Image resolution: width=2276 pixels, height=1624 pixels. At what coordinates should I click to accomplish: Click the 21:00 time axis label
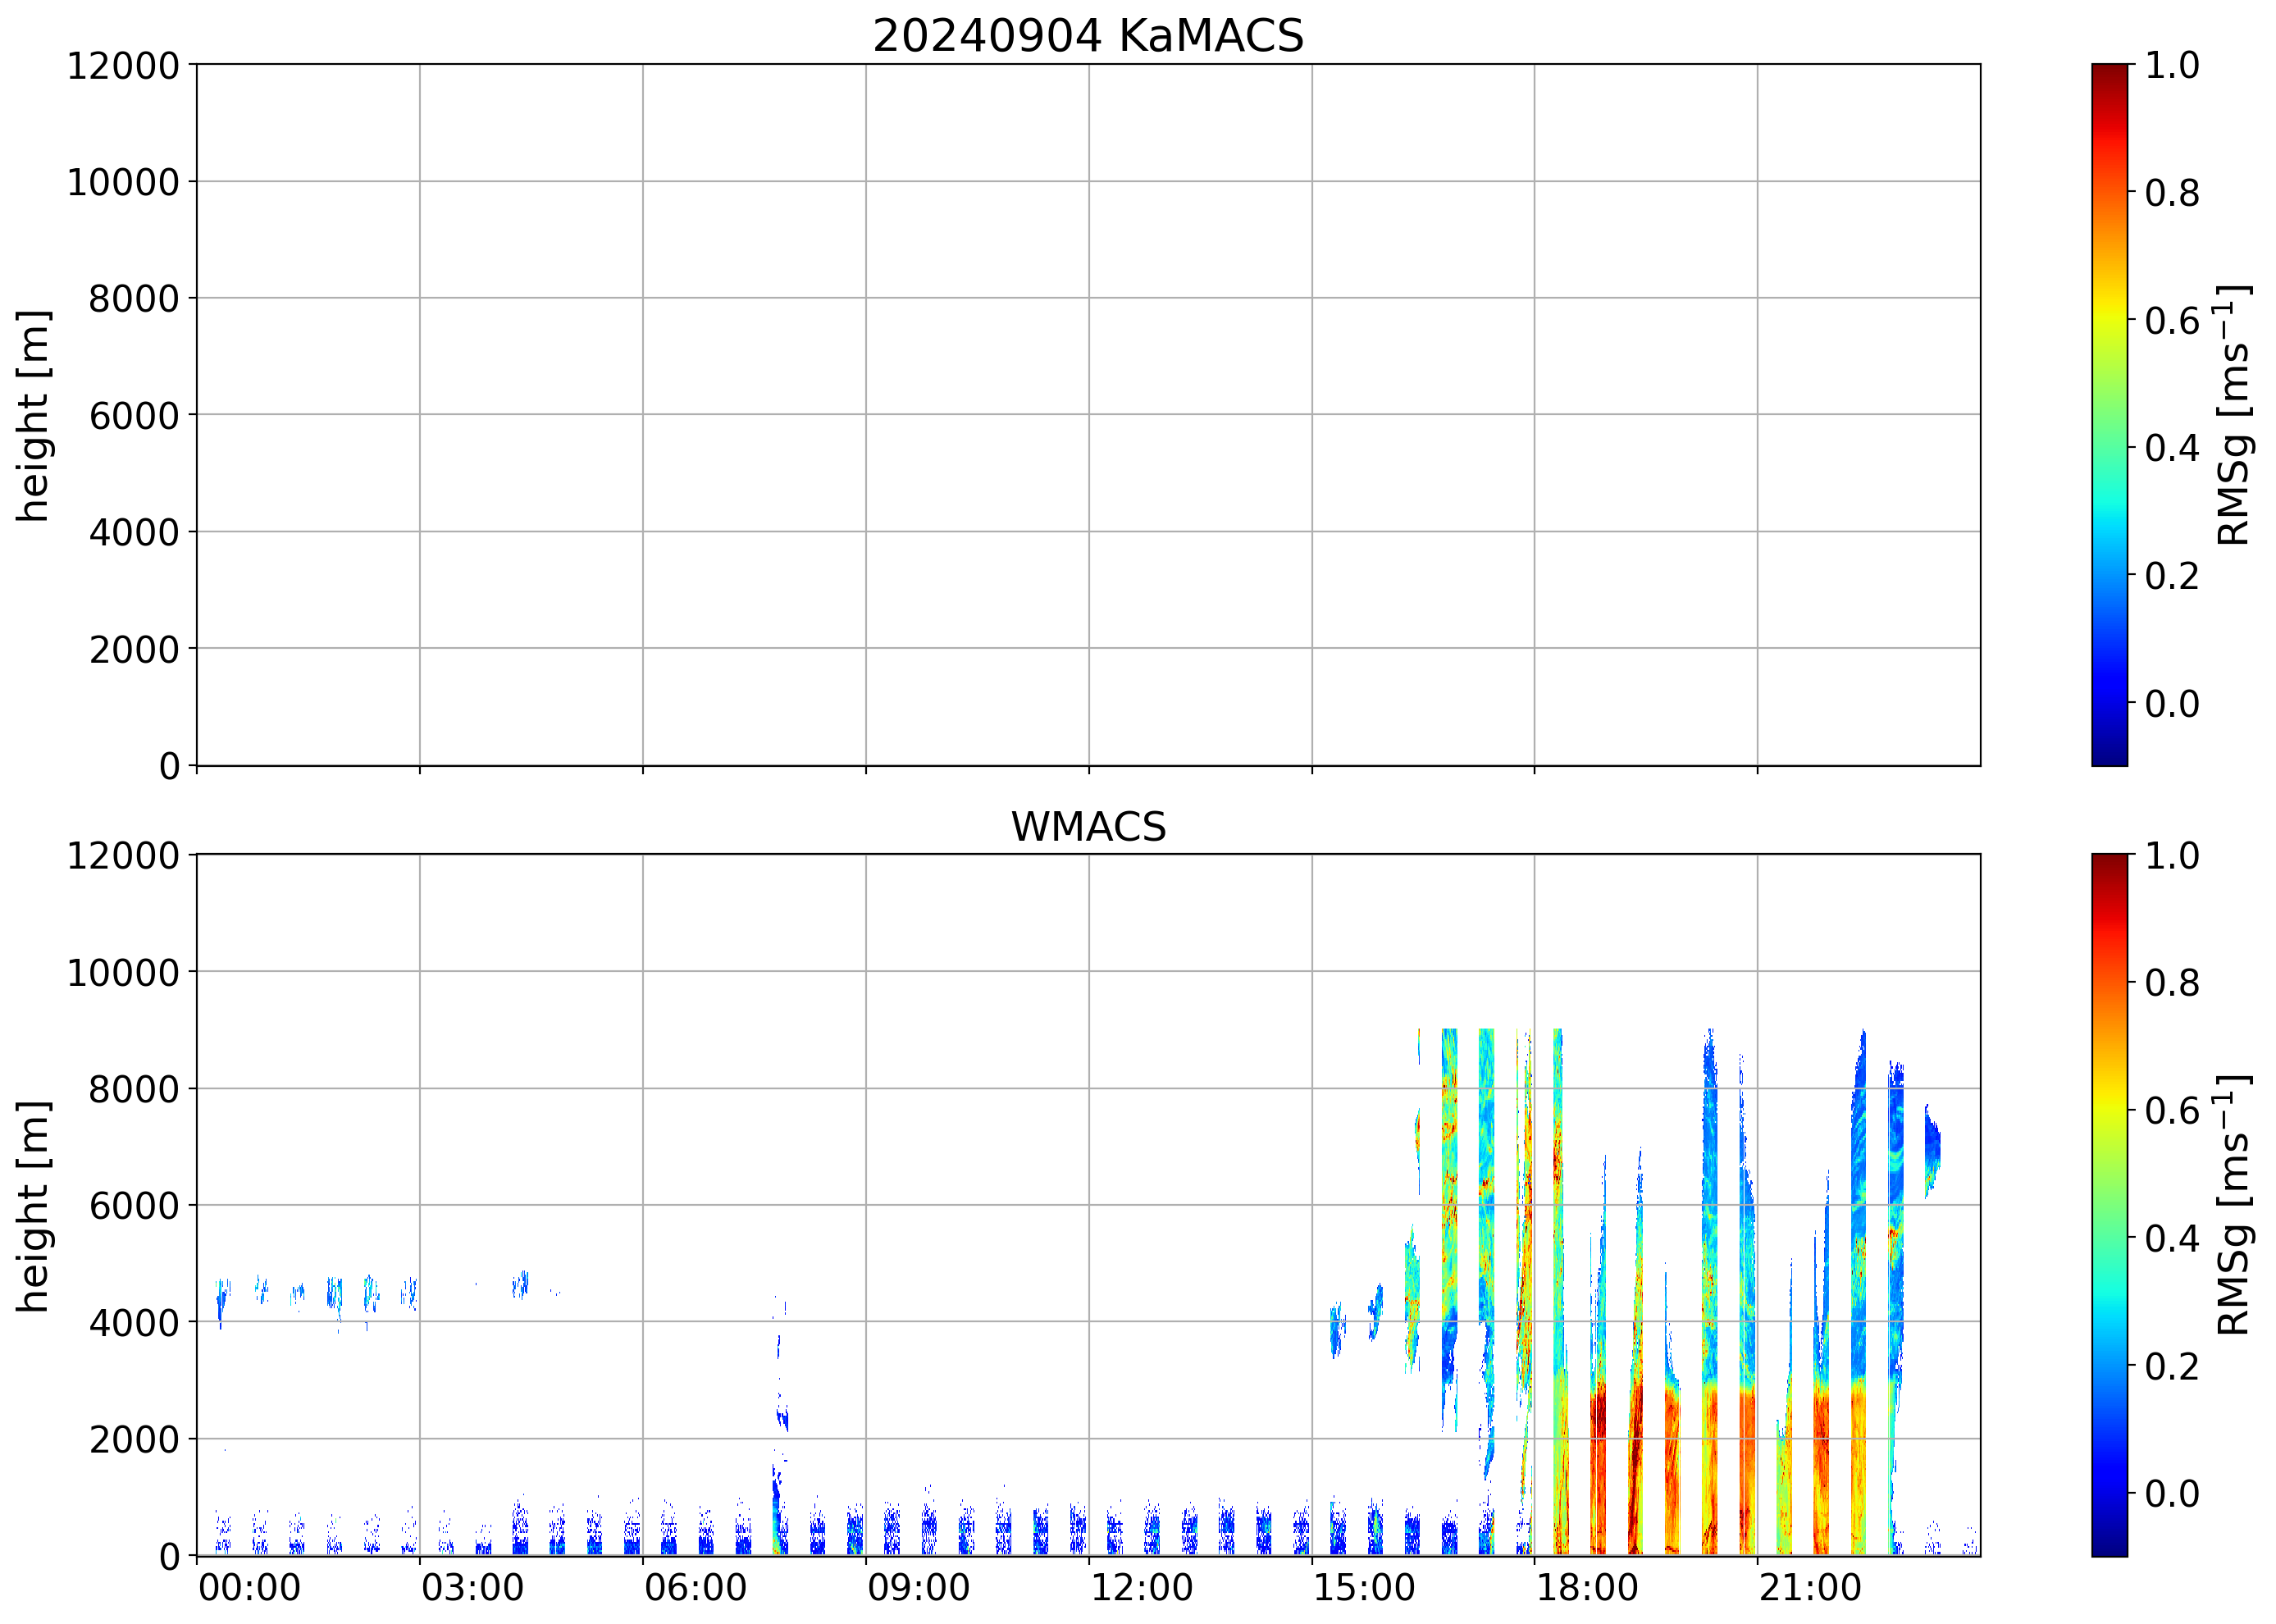(1810, 1588)
